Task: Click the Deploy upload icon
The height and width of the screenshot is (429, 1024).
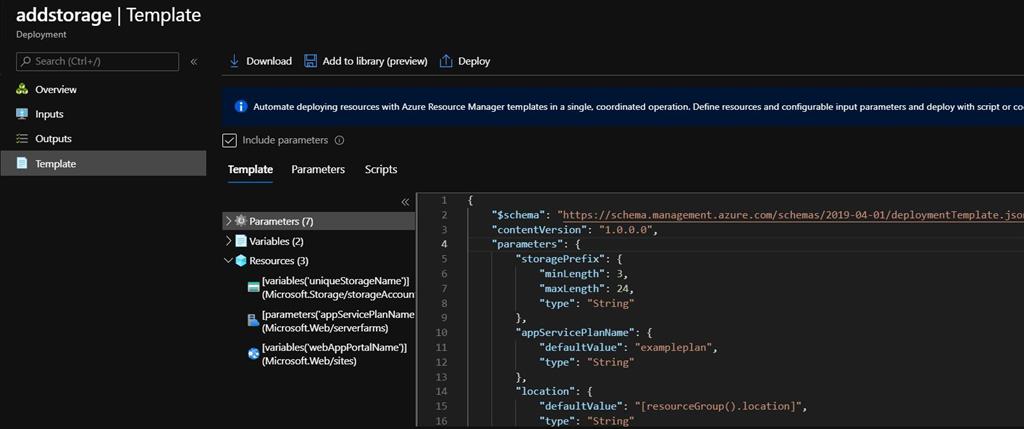Action: tap(446, 61)
